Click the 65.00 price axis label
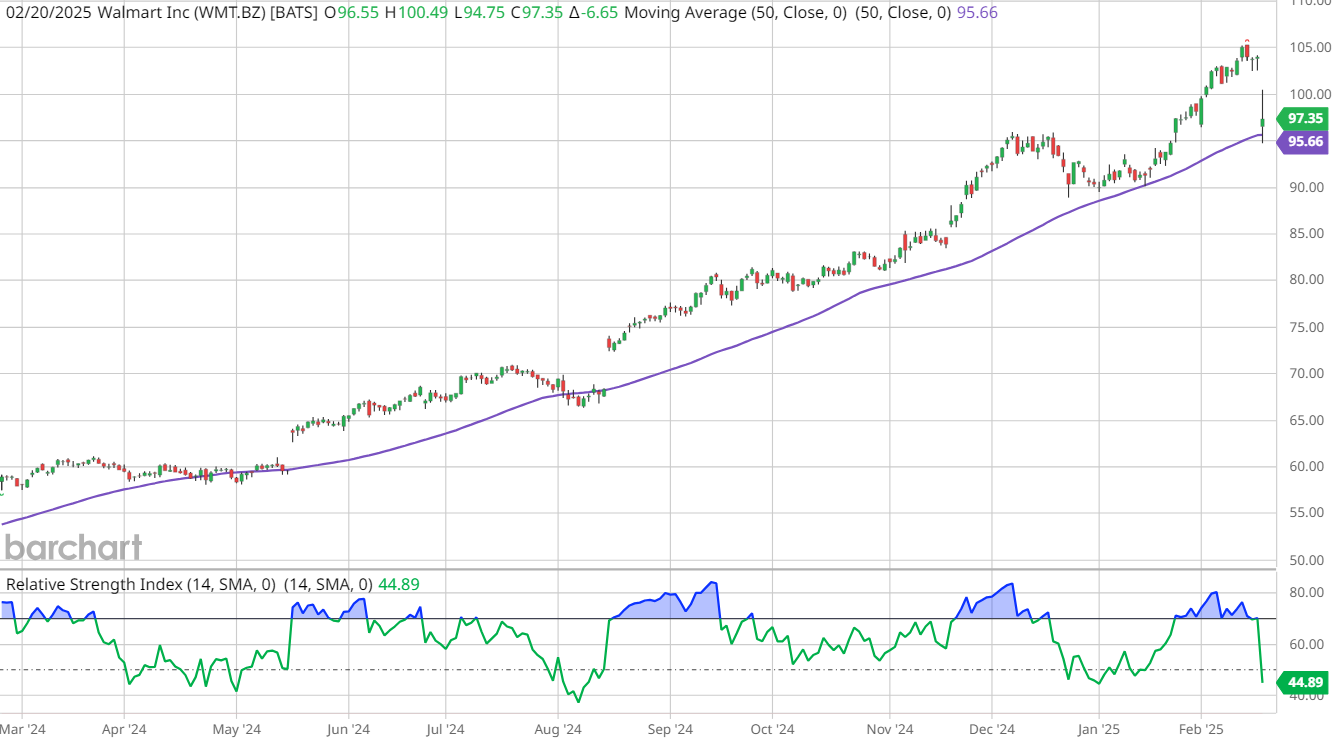1337x743 pixels. pos(1309,420)
